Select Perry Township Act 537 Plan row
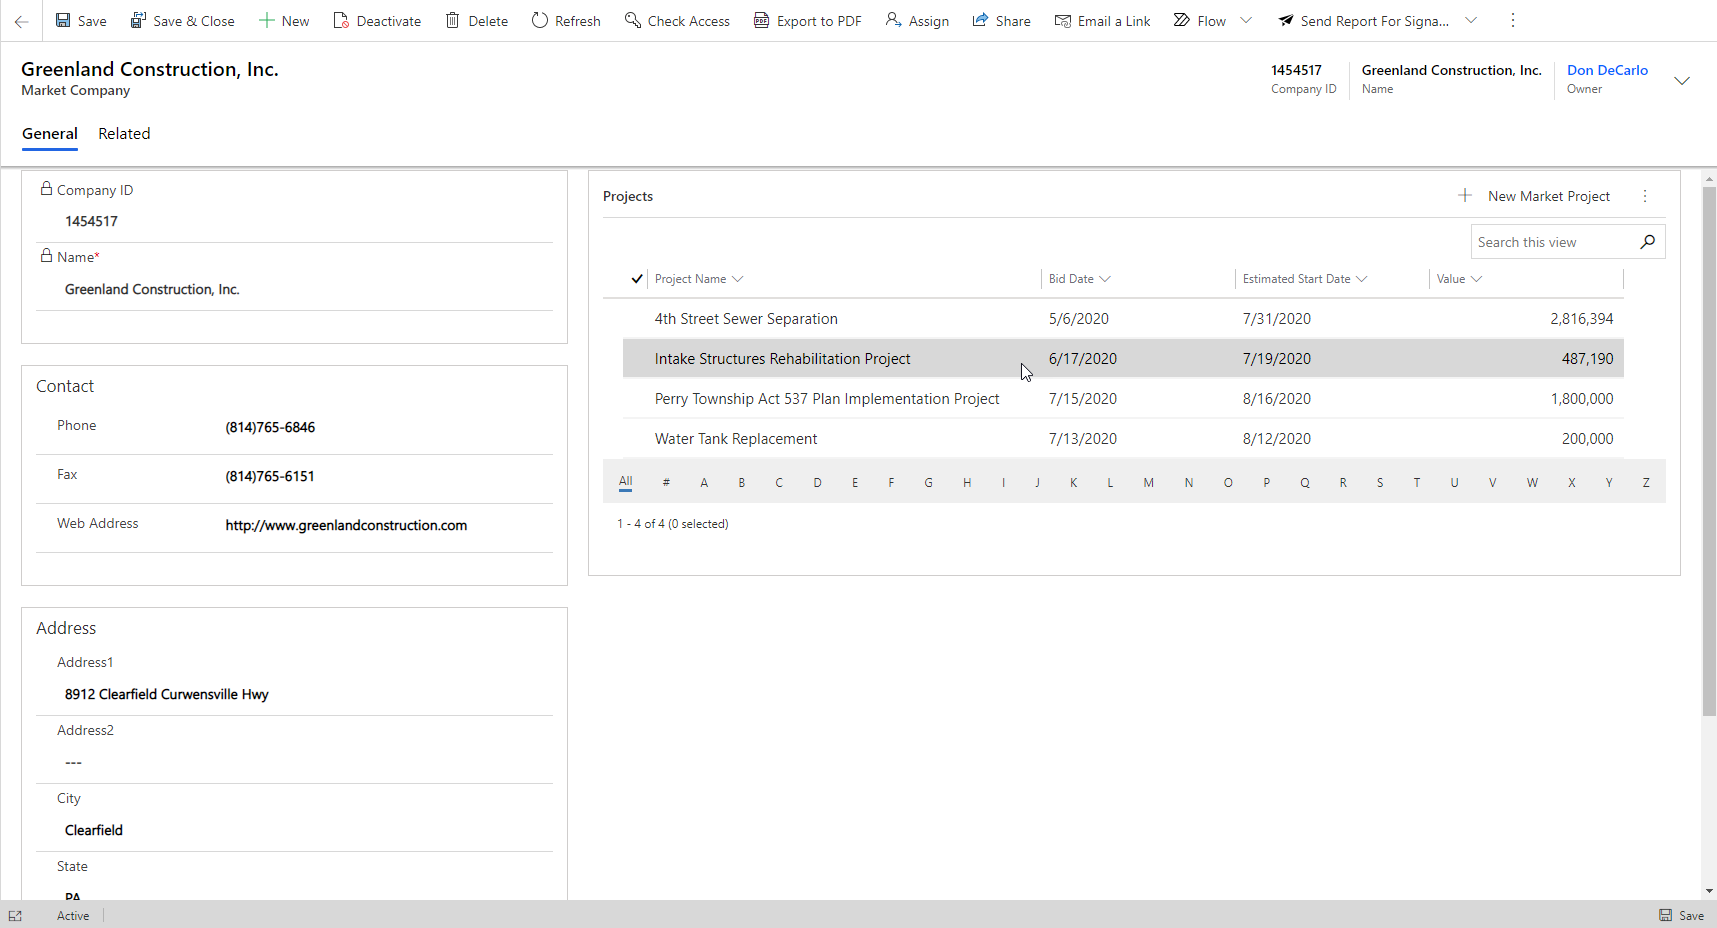Image resolution: width=1717 pixels, height=928 pixels. coord(1123,399)
